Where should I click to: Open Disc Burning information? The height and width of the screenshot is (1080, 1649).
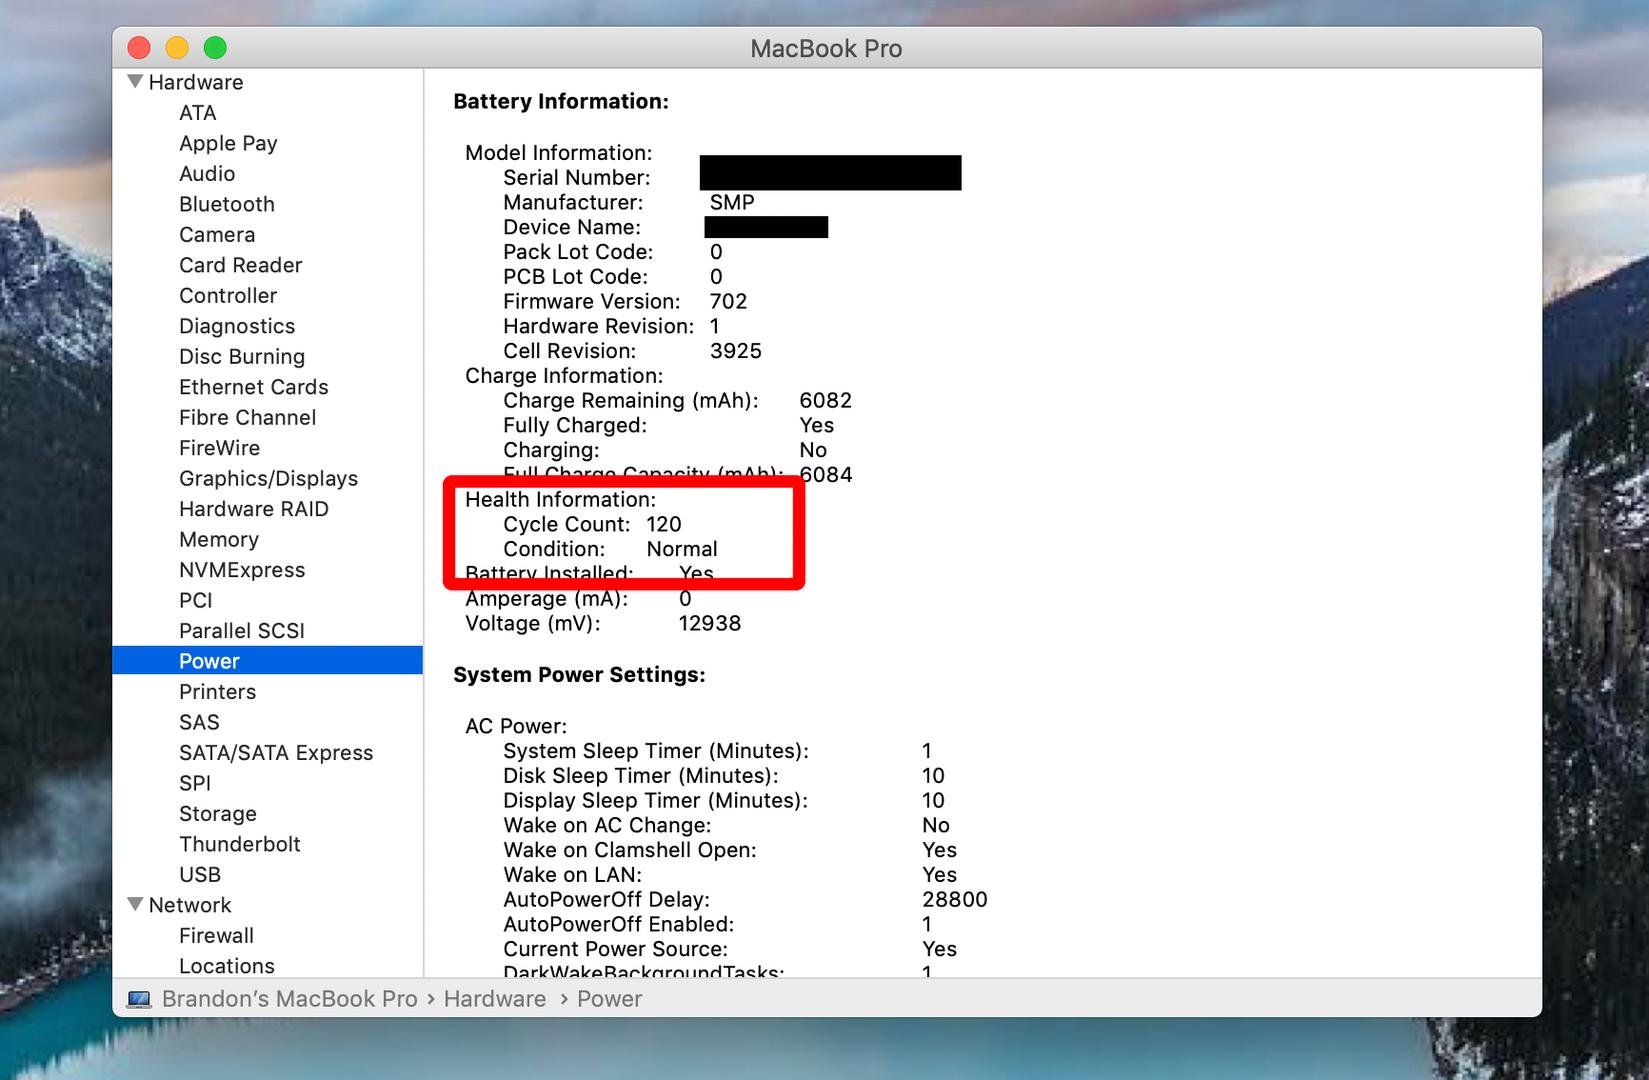pyautogui.click(x=242, y=357)
